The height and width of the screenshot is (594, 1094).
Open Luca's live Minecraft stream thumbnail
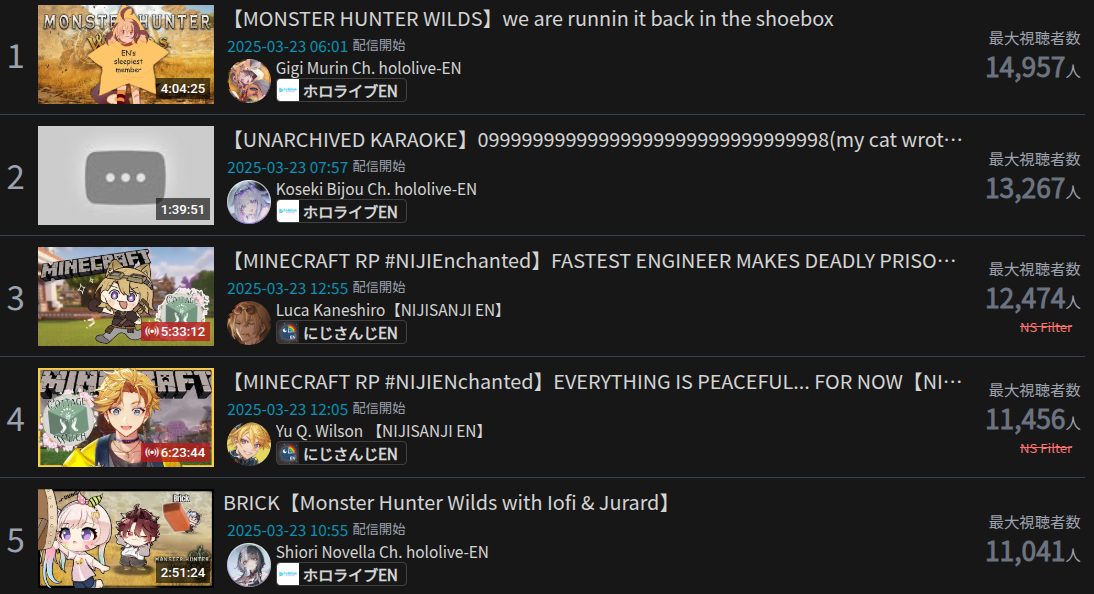click(126, 296)
